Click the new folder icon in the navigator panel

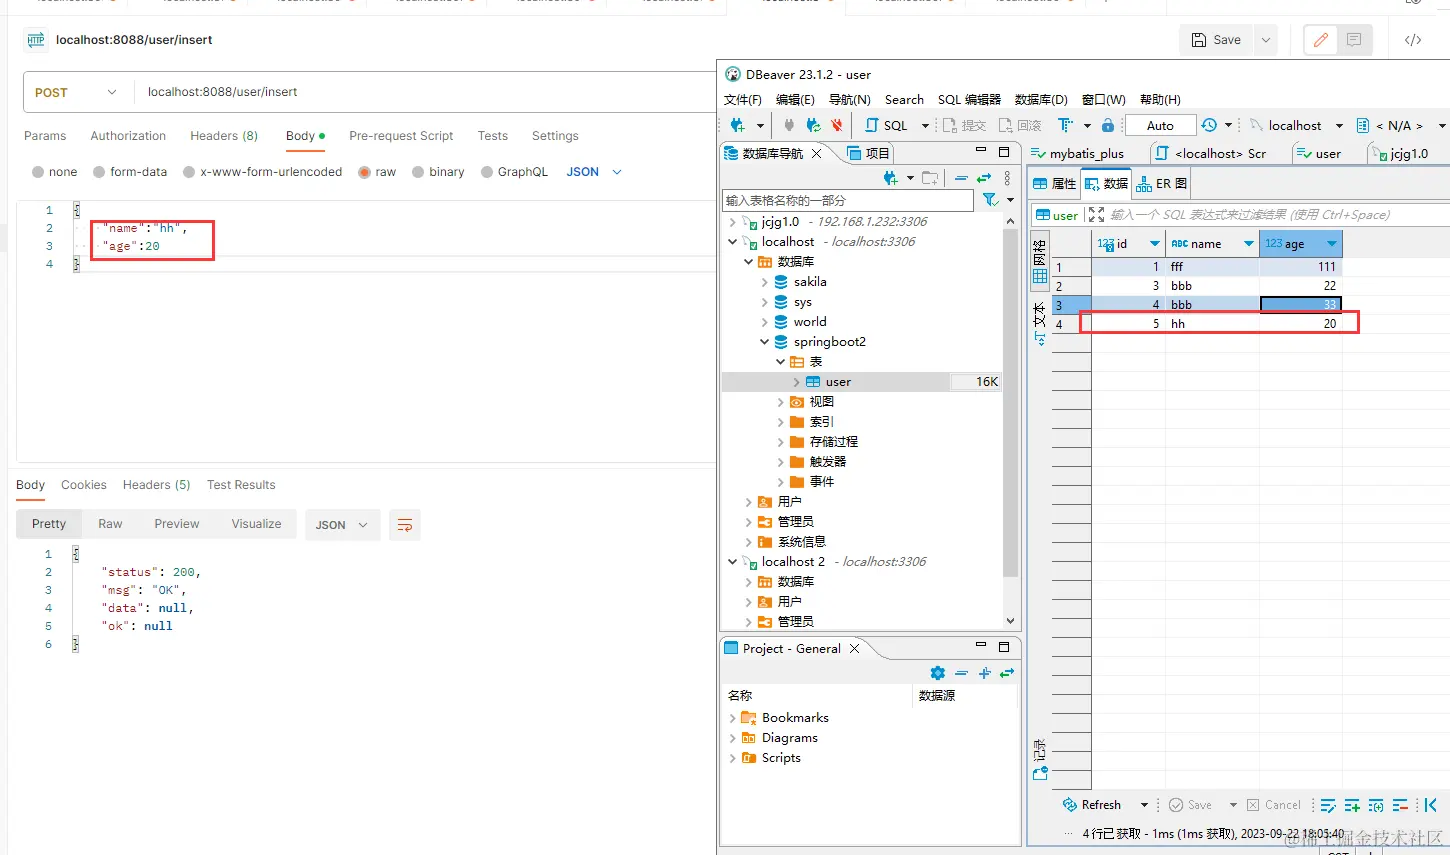(x=930, y=178)
